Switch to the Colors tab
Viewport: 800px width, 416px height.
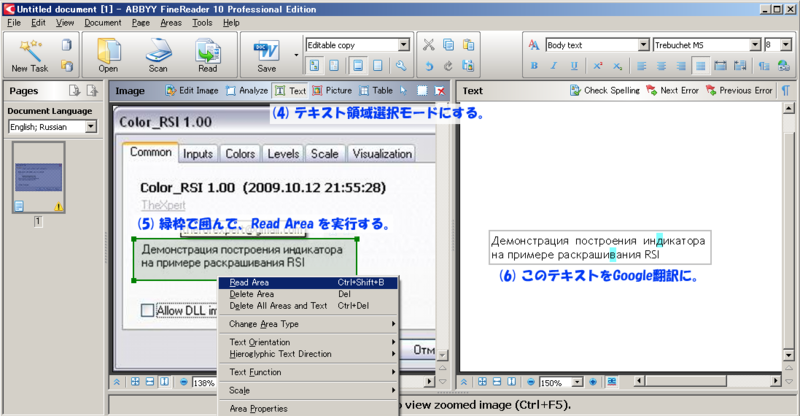point(240,154)
